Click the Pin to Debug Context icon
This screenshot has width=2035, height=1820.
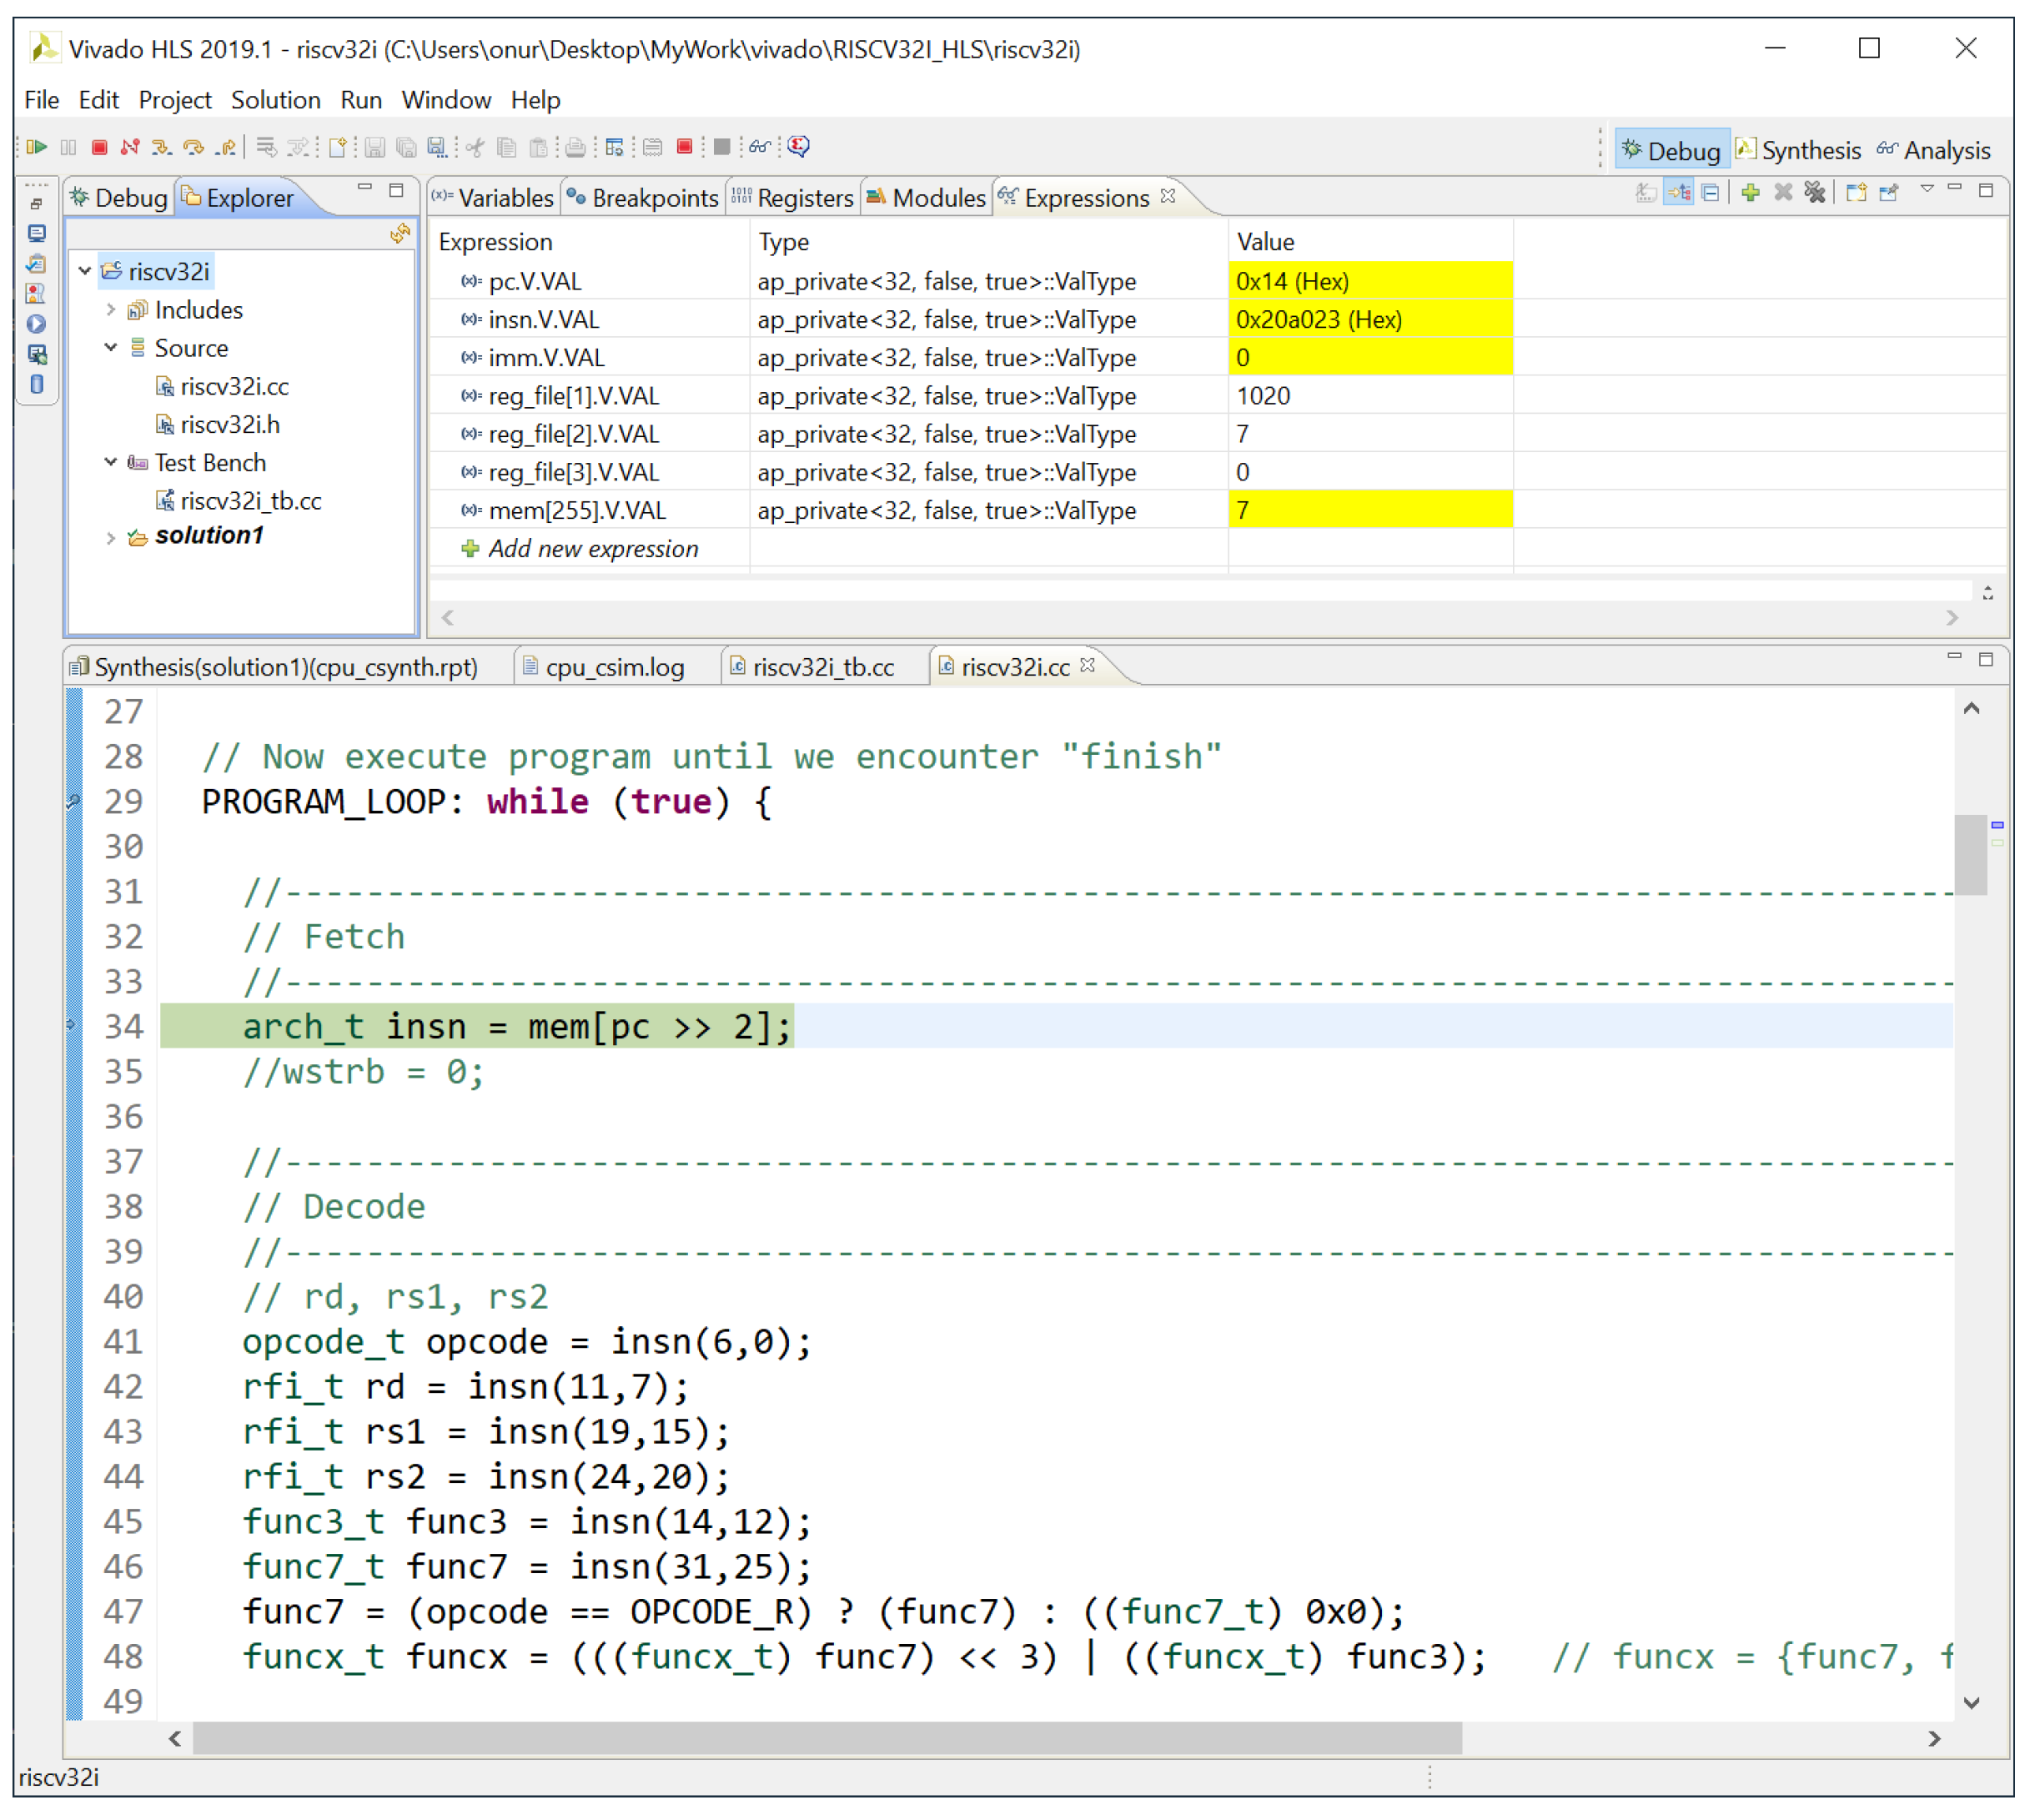1890,193
